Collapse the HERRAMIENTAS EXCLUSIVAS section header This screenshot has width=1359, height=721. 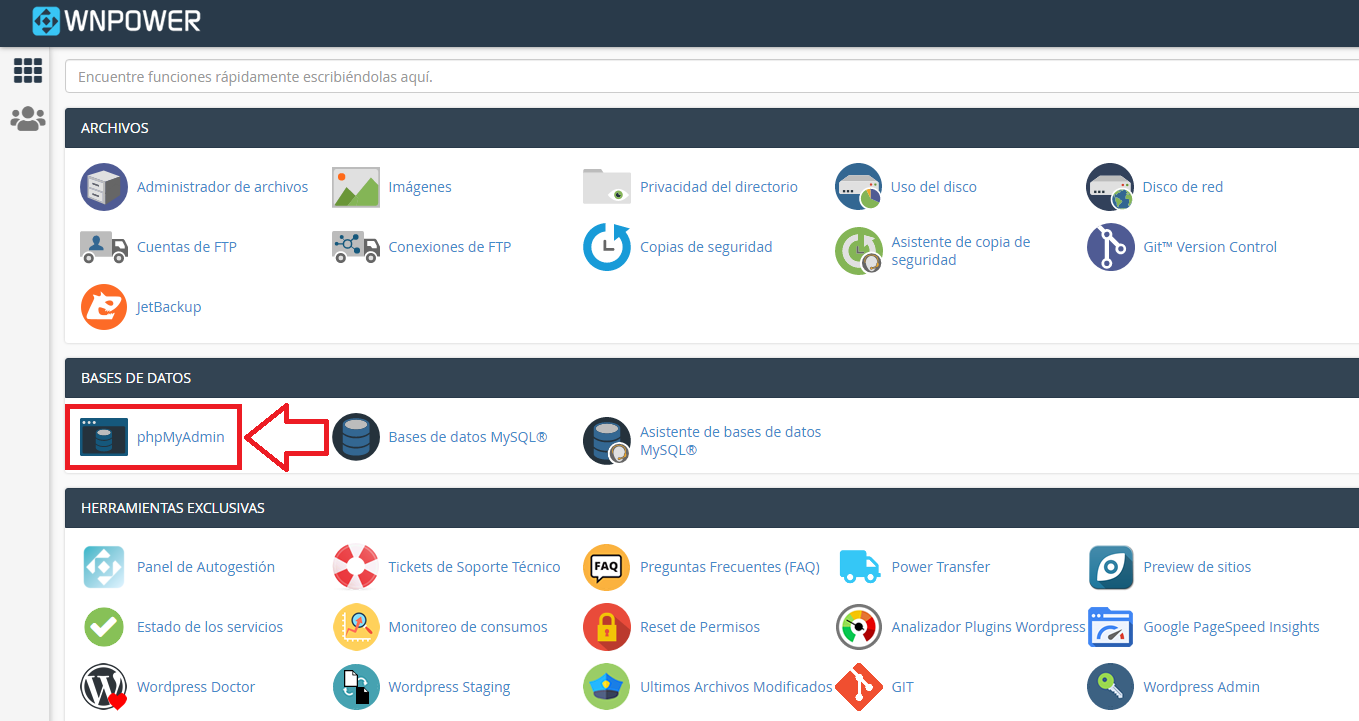[x=711, y=508]
